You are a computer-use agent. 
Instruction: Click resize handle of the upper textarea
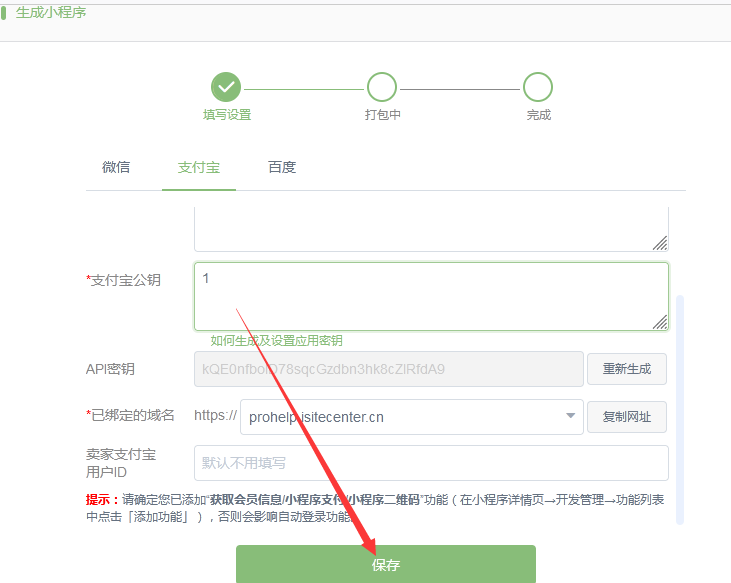[x=660, y=243]
